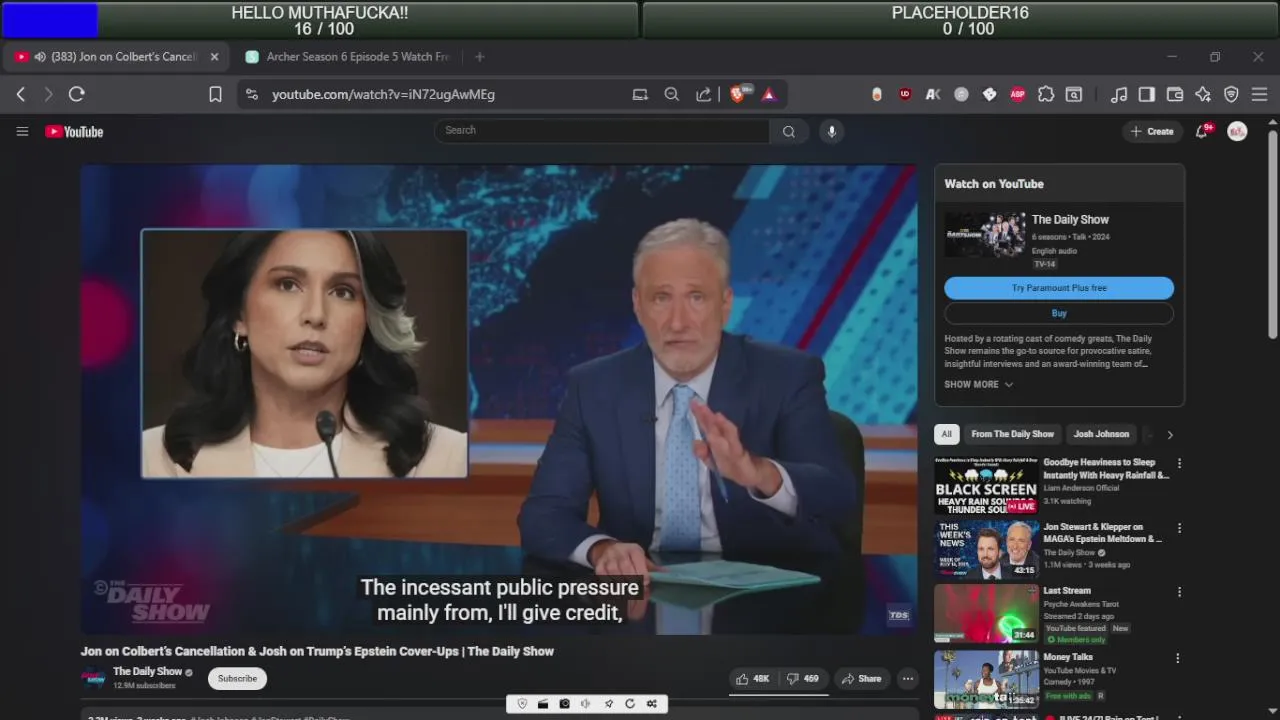Open the browser main hamburger menu
Image resolution: width=1280 pixels, height=720 pixels.
coord(1259,94)
